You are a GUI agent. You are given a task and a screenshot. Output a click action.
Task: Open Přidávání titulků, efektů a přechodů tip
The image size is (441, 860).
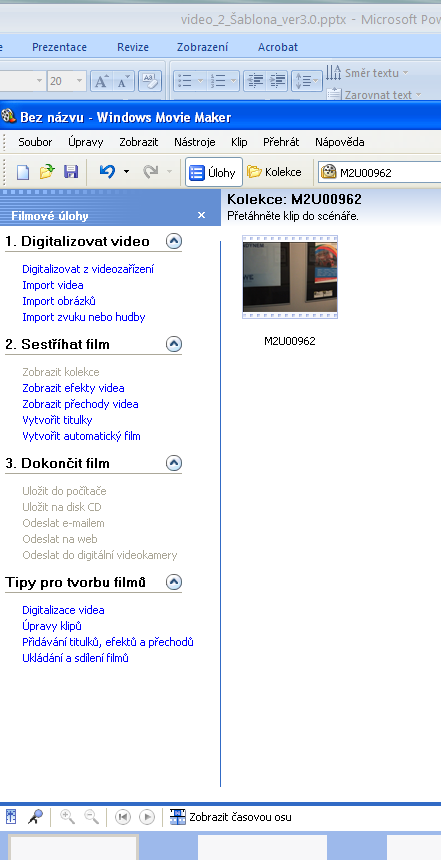click(108, 642)
